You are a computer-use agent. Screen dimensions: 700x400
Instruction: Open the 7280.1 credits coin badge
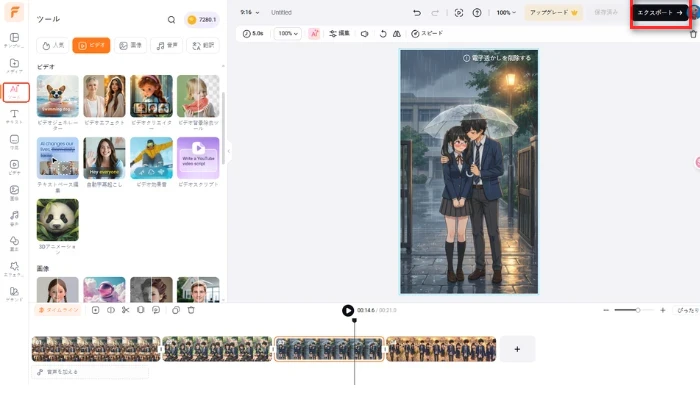(201, 20)
